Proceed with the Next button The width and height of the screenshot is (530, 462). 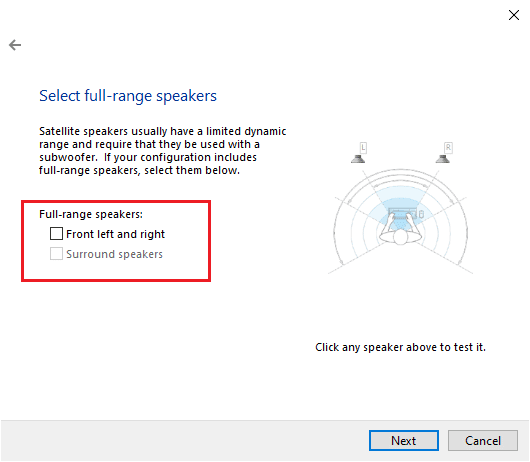click(404, 440)
